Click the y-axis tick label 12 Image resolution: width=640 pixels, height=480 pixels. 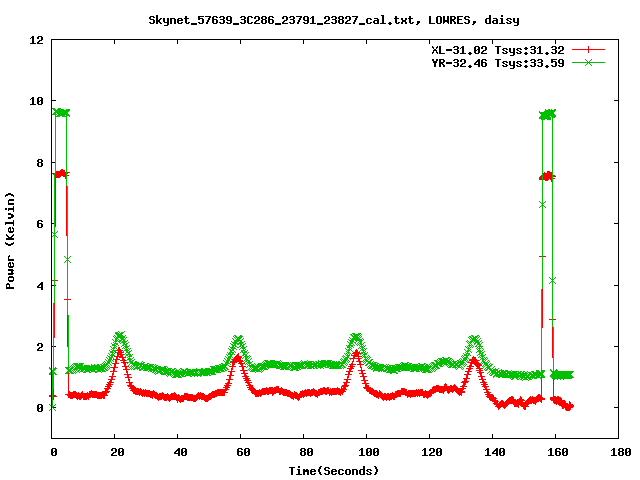(36, 40)
